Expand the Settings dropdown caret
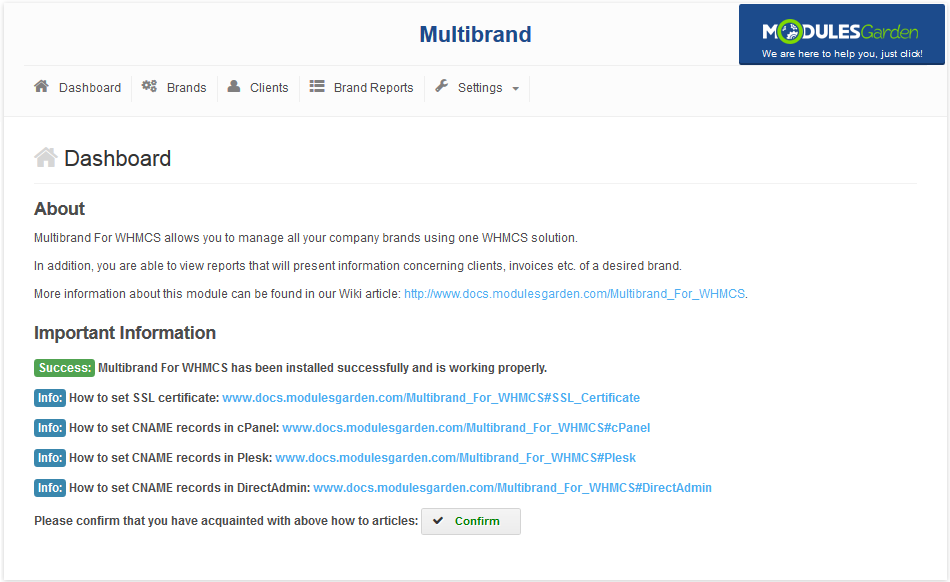950x582 pixels. point(516,88)
